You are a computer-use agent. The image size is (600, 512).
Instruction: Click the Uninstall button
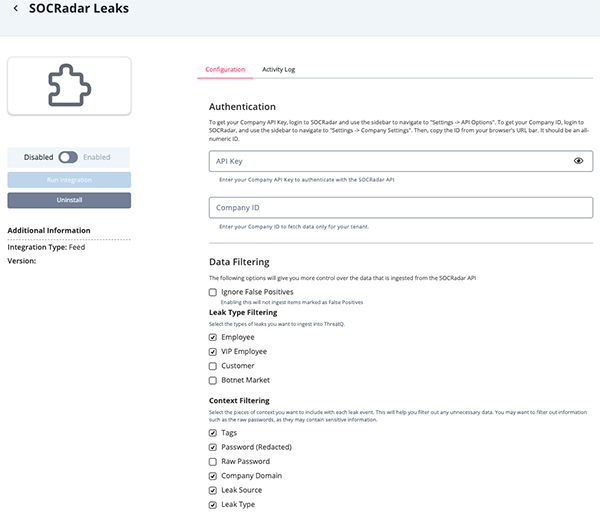tap(69, 201)
